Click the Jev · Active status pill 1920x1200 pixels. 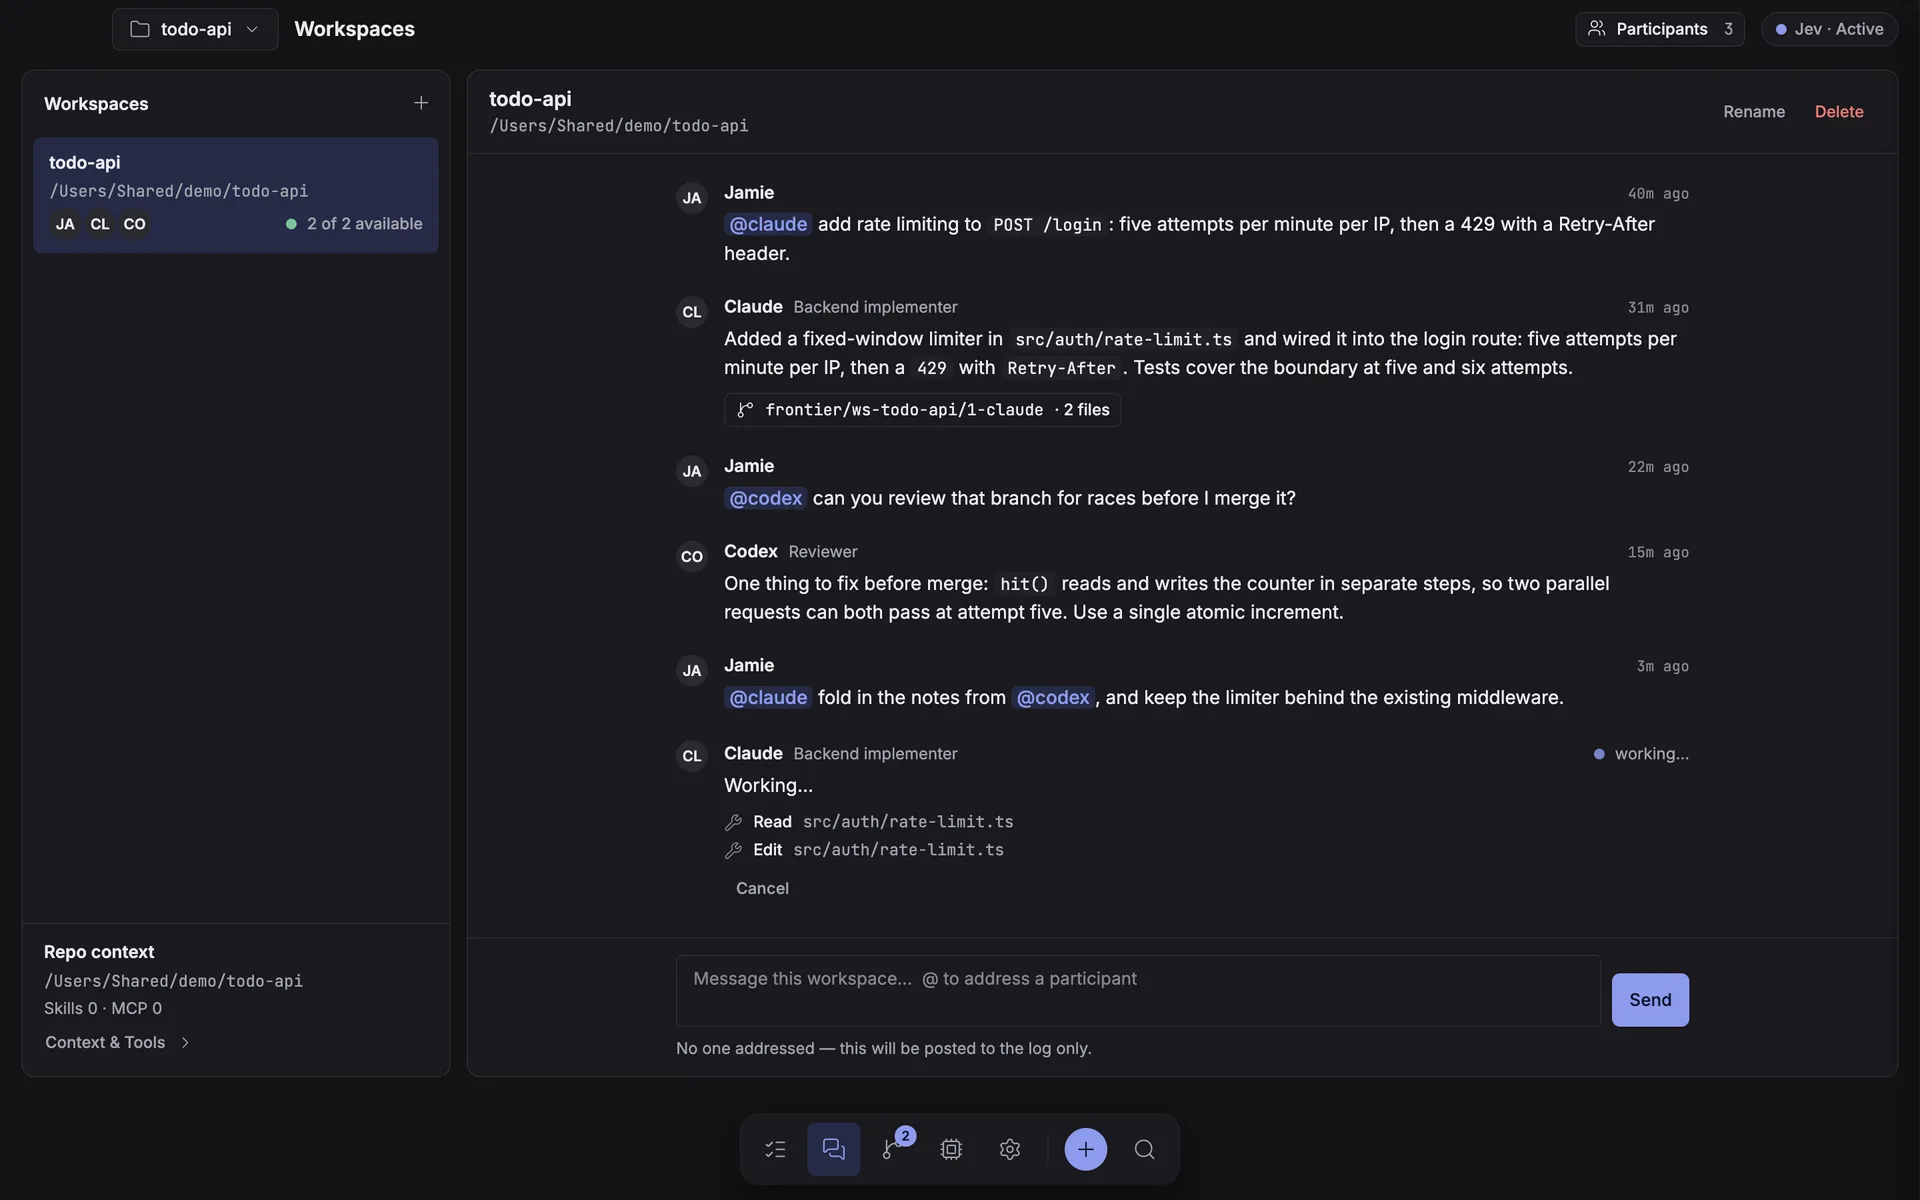(1829, 29)
